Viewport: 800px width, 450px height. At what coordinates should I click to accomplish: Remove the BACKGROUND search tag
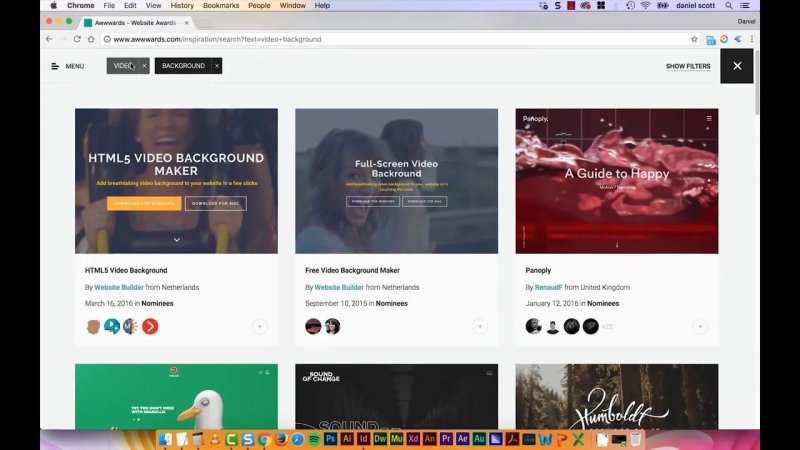pyautogui.click(x=217, y=66)
